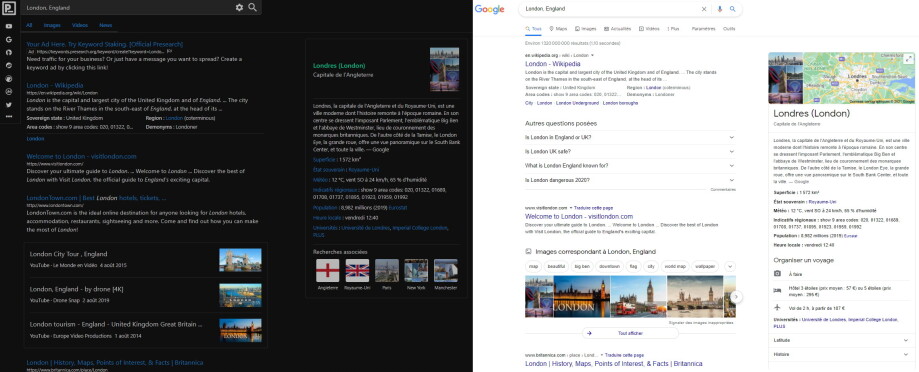Open 'London, England - by drone' video thumbnail
This screenshot has width=919, height=372.
coord(240,295)
